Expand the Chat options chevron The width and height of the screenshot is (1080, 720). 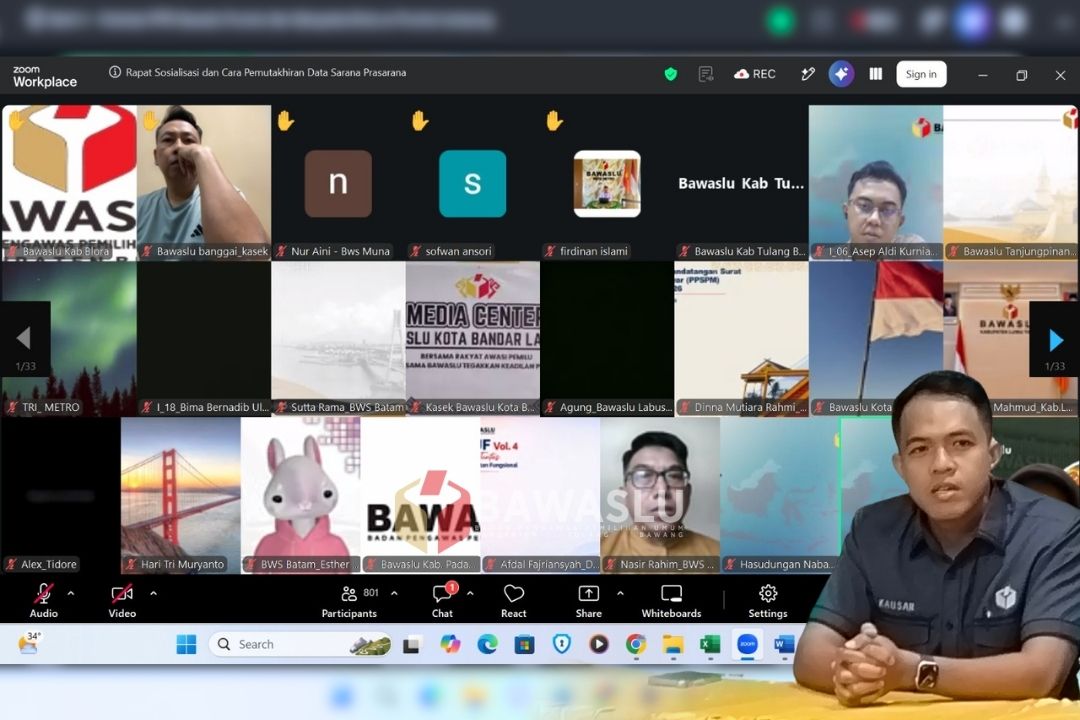click(470, 593)
